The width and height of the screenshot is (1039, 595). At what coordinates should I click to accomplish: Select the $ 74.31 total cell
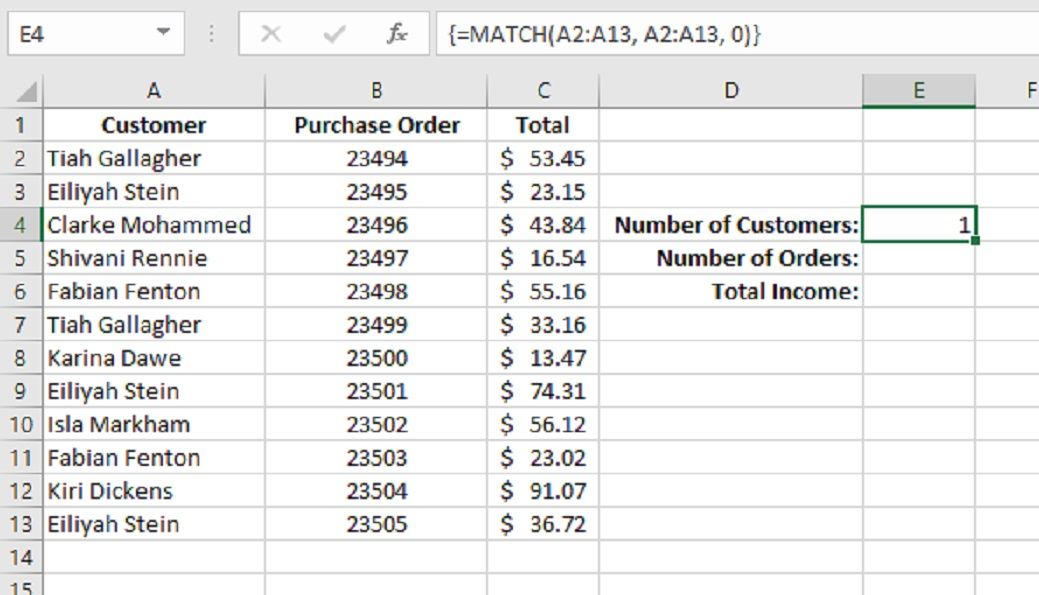click(x=543, y=391)
